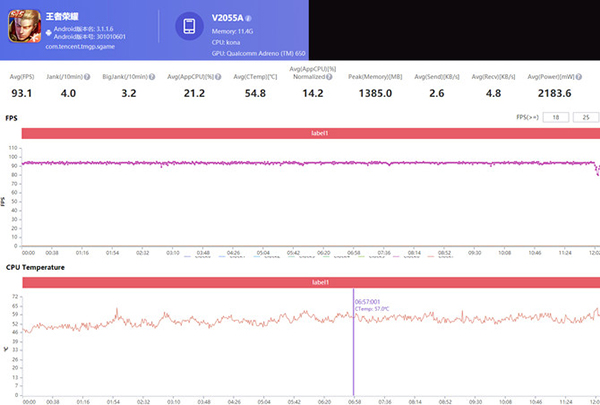Select the label1 bar above FPS chart
600x405 pixels.
308,133
